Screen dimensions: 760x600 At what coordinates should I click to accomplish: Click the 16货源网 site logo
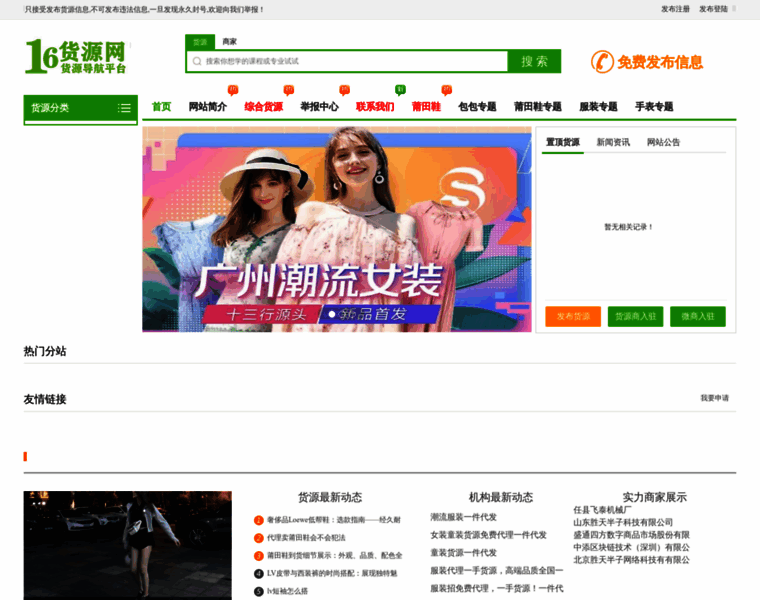click(x=76, y=57)
